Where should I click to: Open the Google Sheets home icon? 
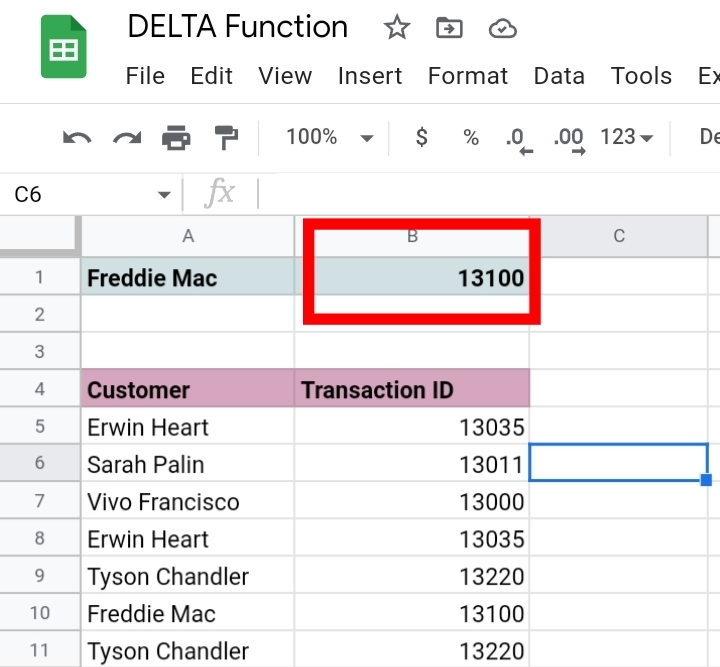[63, 47]
